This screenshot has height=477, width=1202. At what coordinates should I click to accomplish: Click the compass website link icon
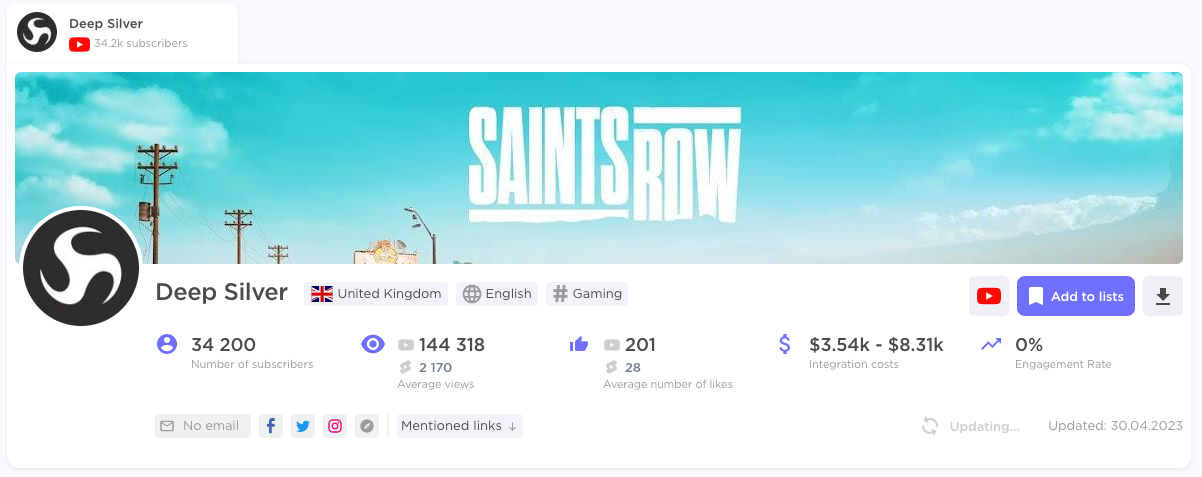367,426
